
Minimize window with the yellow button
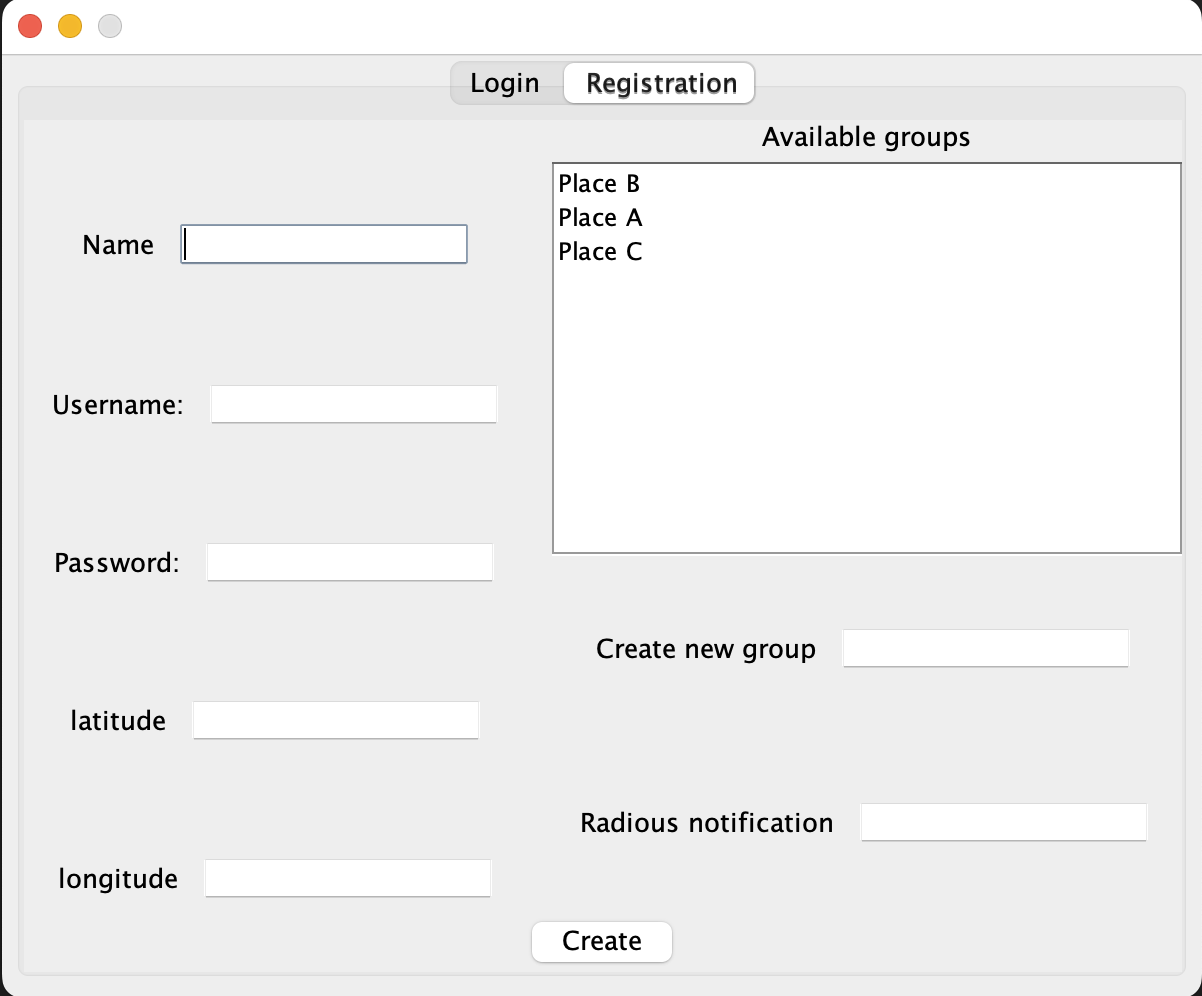point(70,27)
